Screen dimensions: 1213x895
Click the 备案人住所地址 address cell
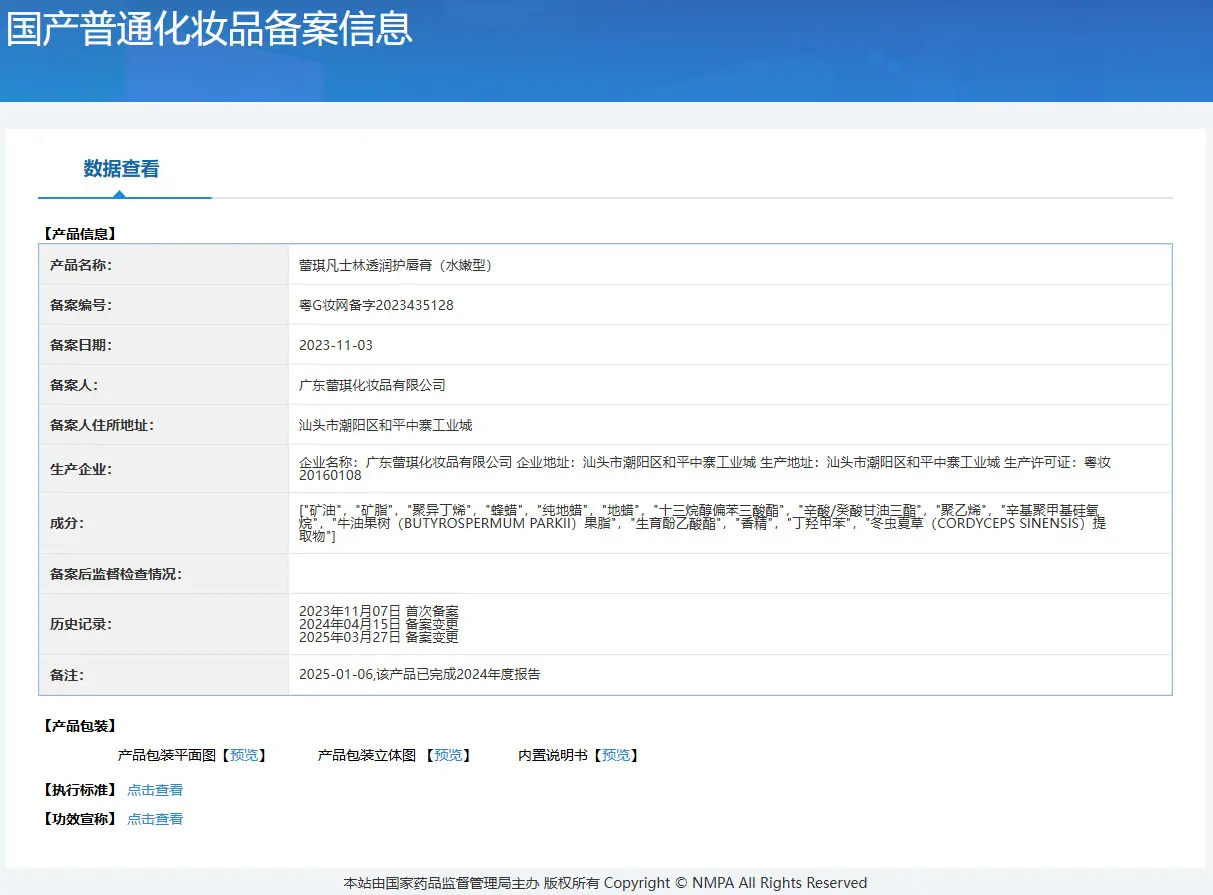coord(730,425)
